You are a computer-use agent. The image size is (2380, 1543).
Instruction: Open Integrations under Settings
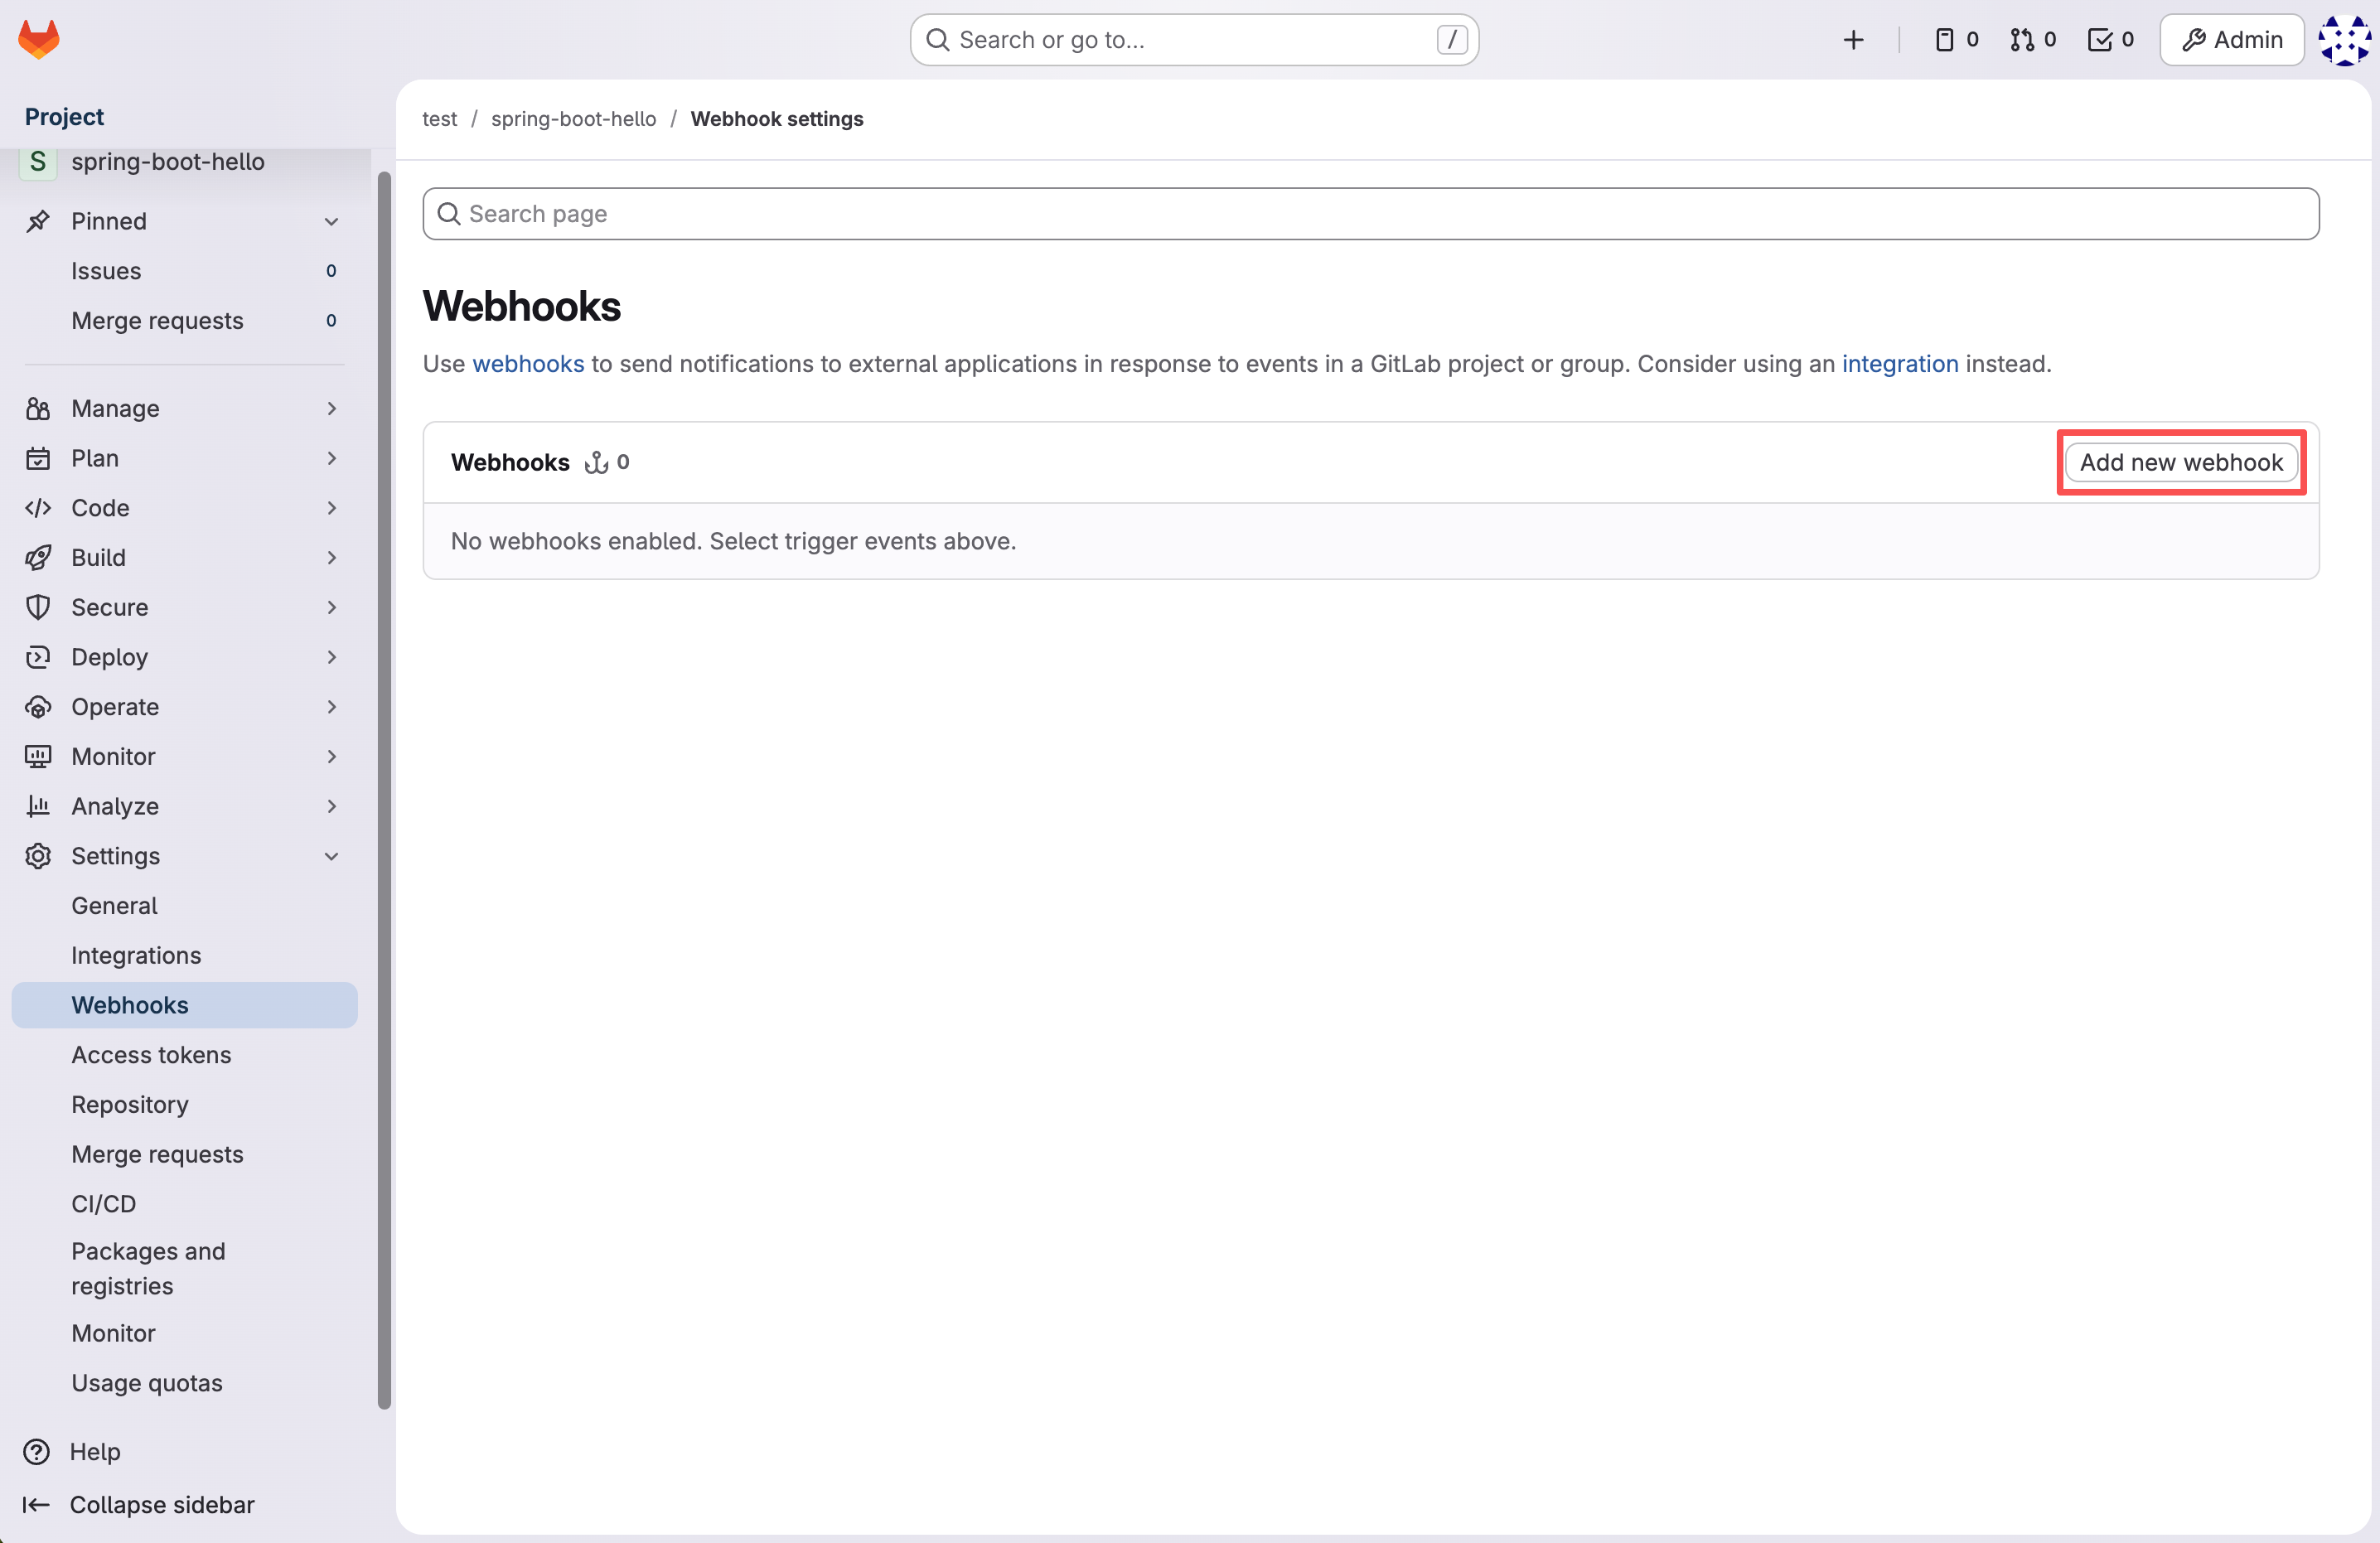tap(136, 955)
